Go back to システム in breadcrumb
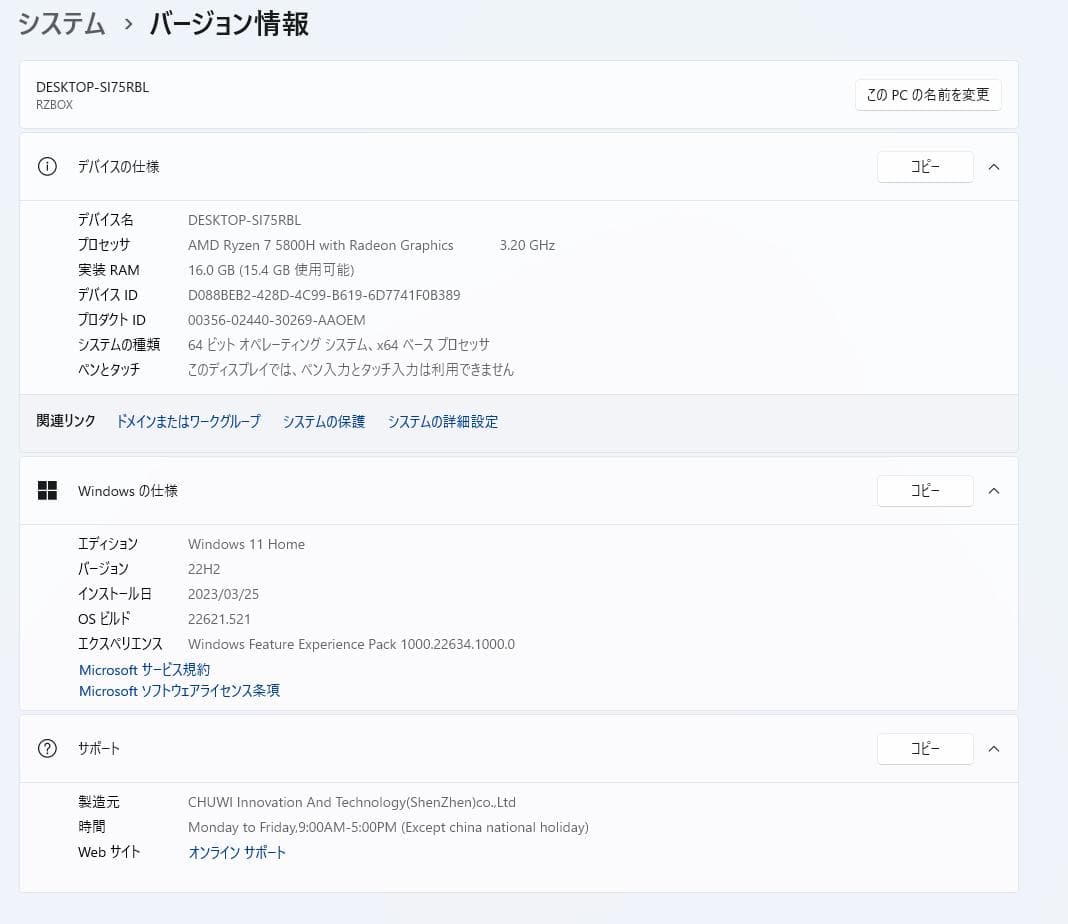1068x924 pixels. (x=62, y=24)
